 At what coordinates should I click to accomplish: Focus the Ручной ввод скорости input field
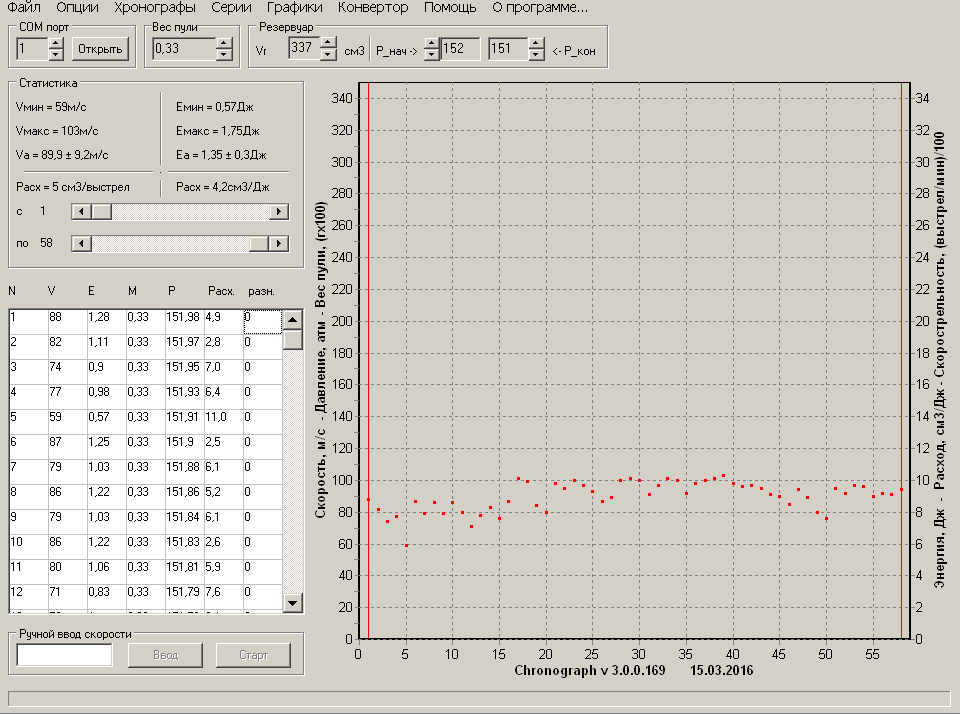pyautogui.click(x=65, y=655)
